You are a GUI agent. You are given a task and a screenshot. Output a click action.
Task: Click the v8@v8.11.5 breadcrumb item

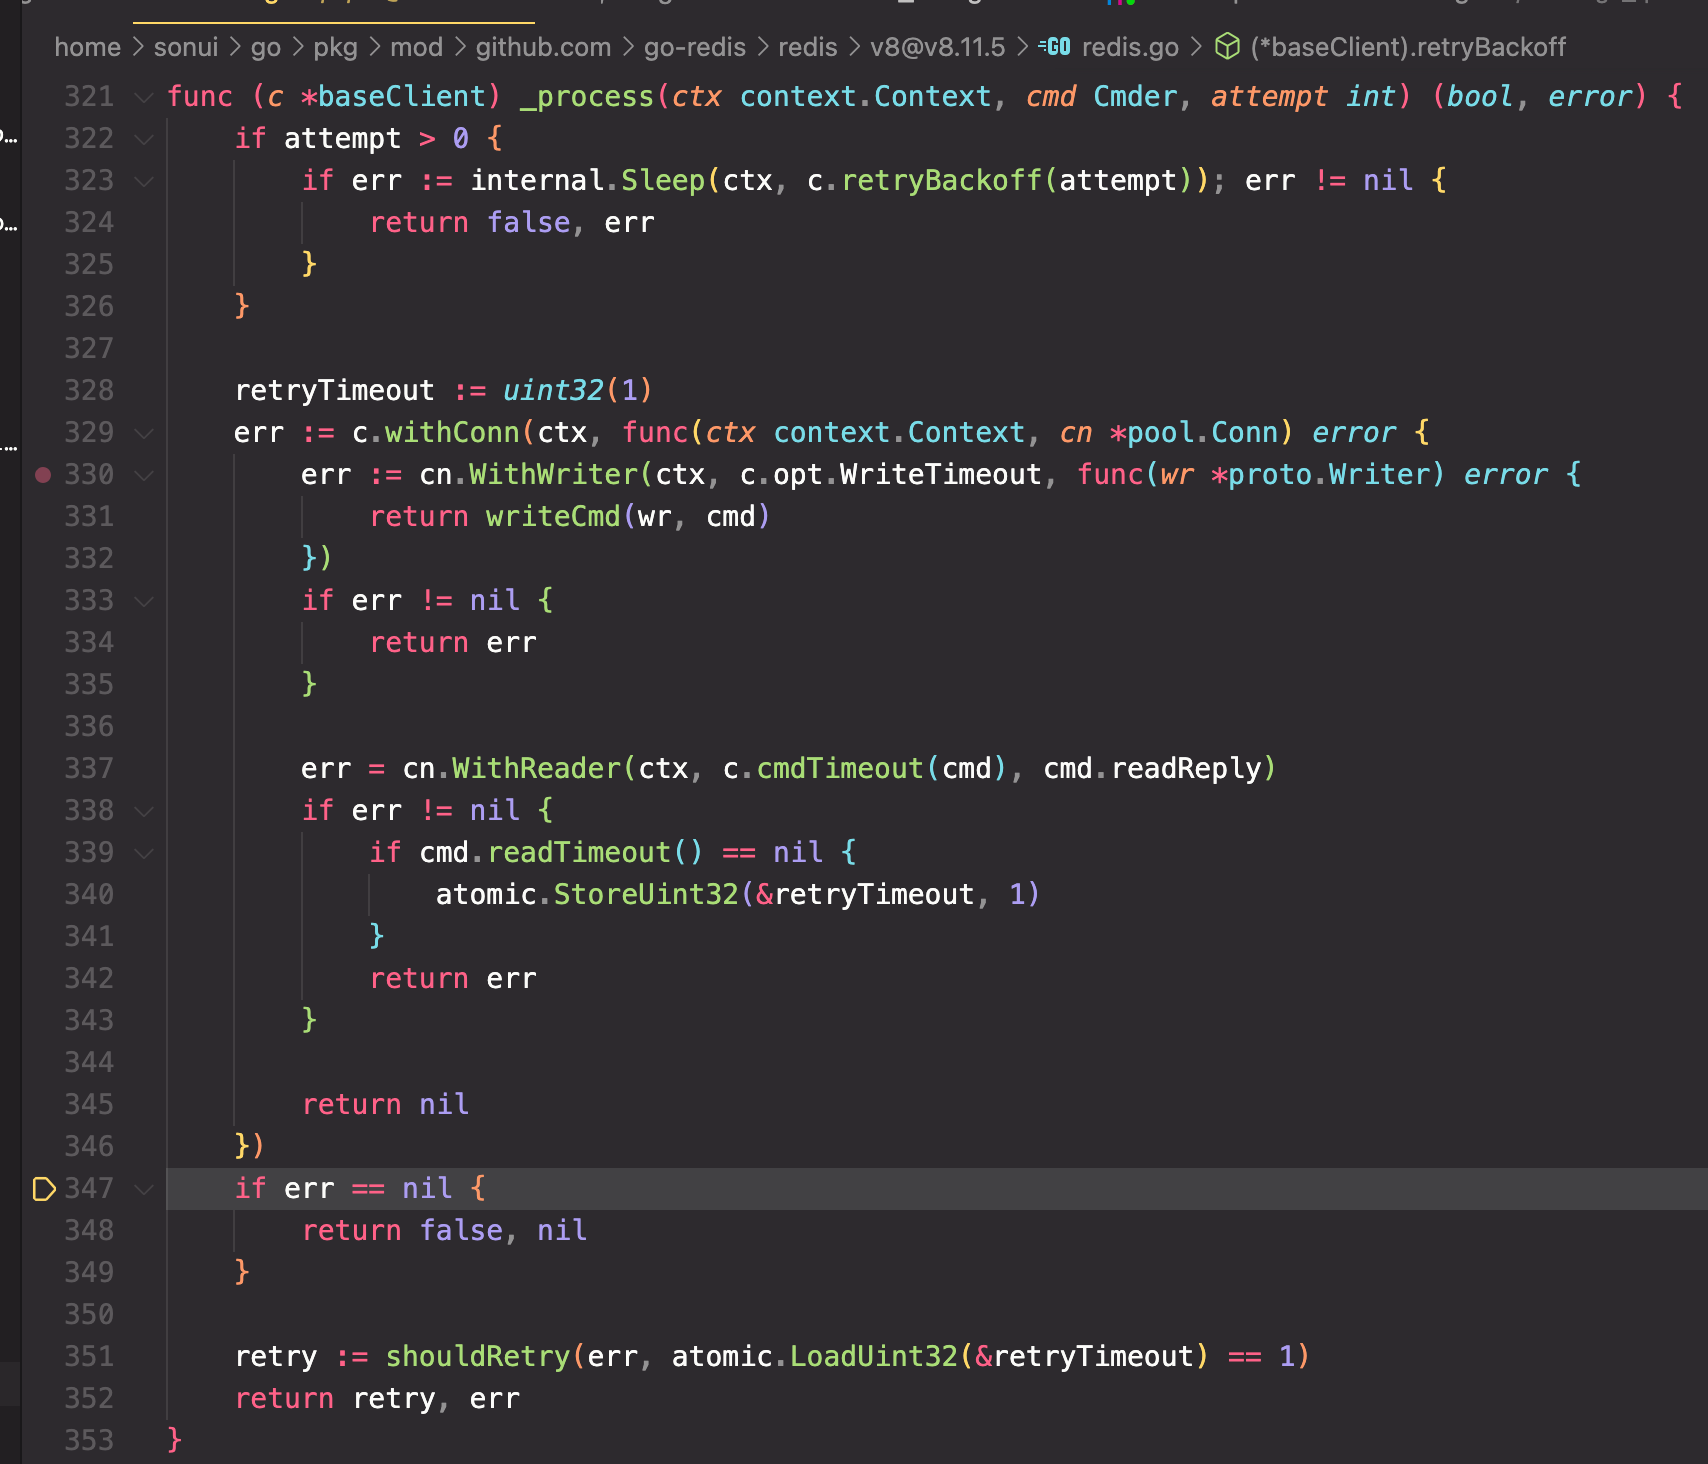click(937, 46)
